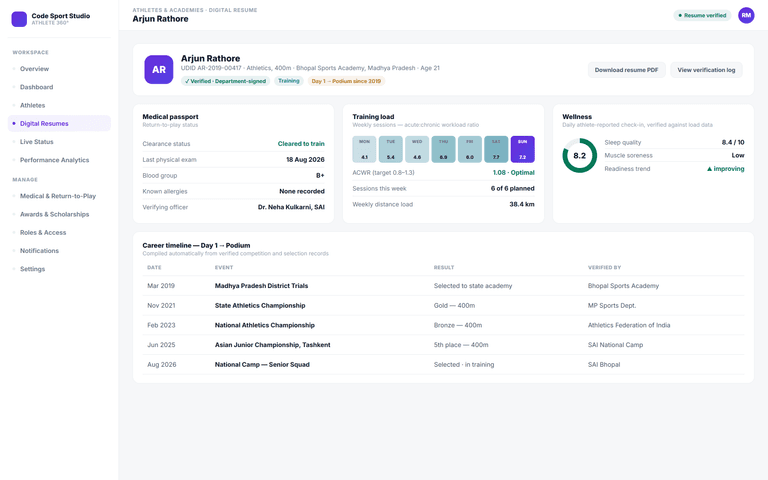
Task: Click the Bronze — 400m result cell
Action: coord(457,325)
